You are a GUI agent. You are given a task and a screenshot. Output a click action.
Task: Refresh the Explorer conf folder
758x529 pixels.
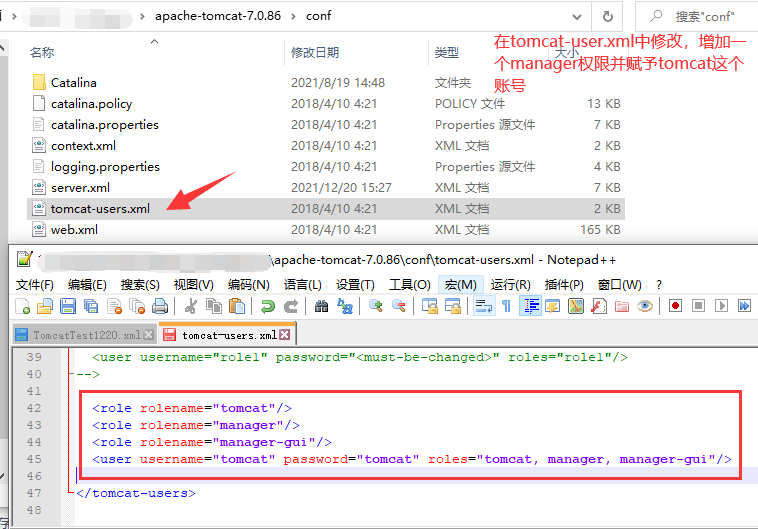point(608,17)
